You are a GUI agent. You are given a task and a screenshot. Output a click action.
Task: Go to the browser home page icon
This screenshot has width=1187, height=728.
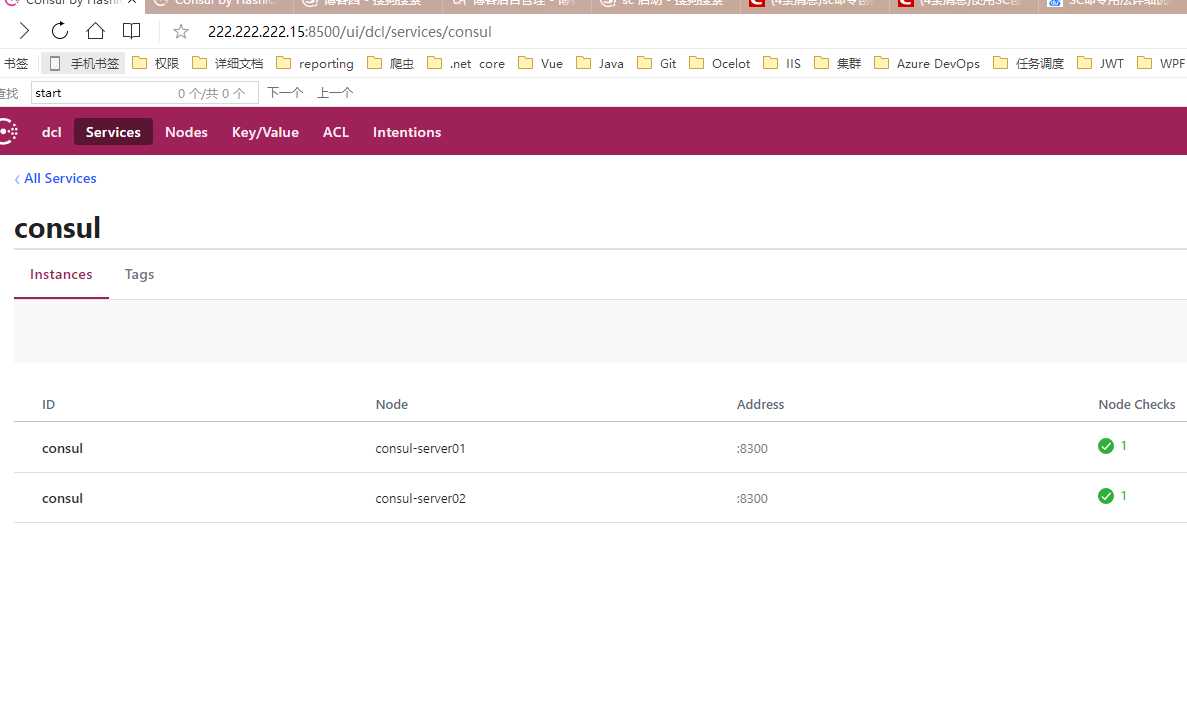(95, 31)
